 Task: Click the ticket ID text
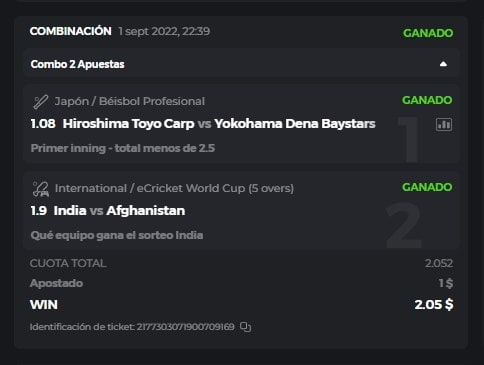(x=132, y=327)
